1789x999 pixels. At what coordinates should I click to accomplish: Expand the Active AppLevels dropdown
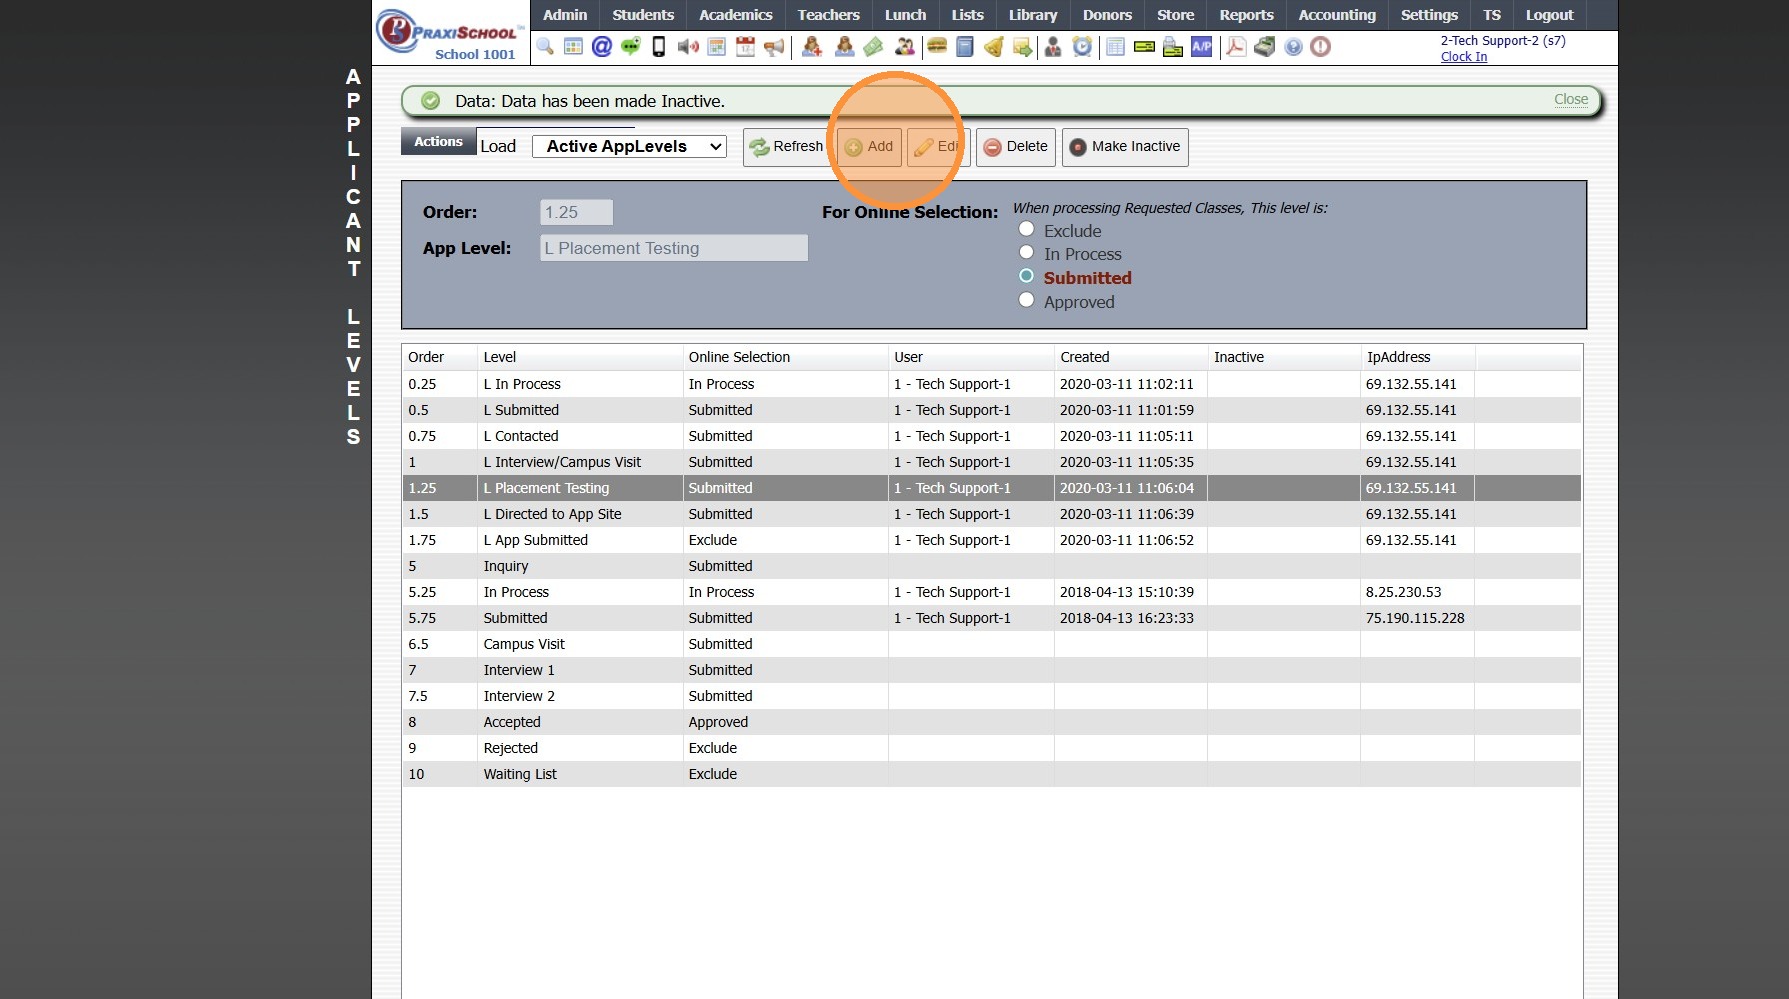tap(629, 147)
